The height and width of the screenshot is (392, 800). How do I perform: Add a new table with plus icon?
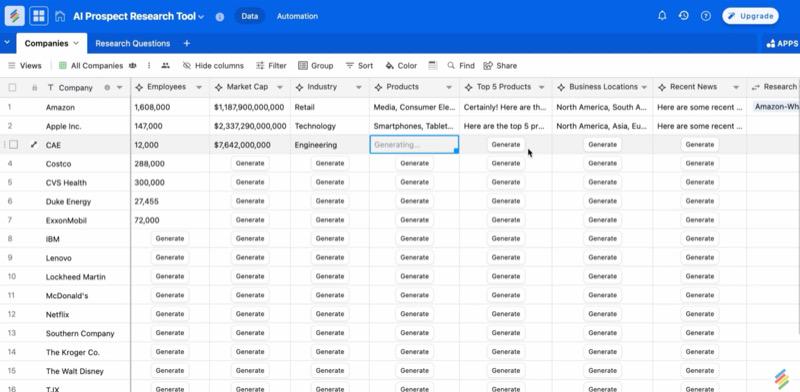click(187, 43)
